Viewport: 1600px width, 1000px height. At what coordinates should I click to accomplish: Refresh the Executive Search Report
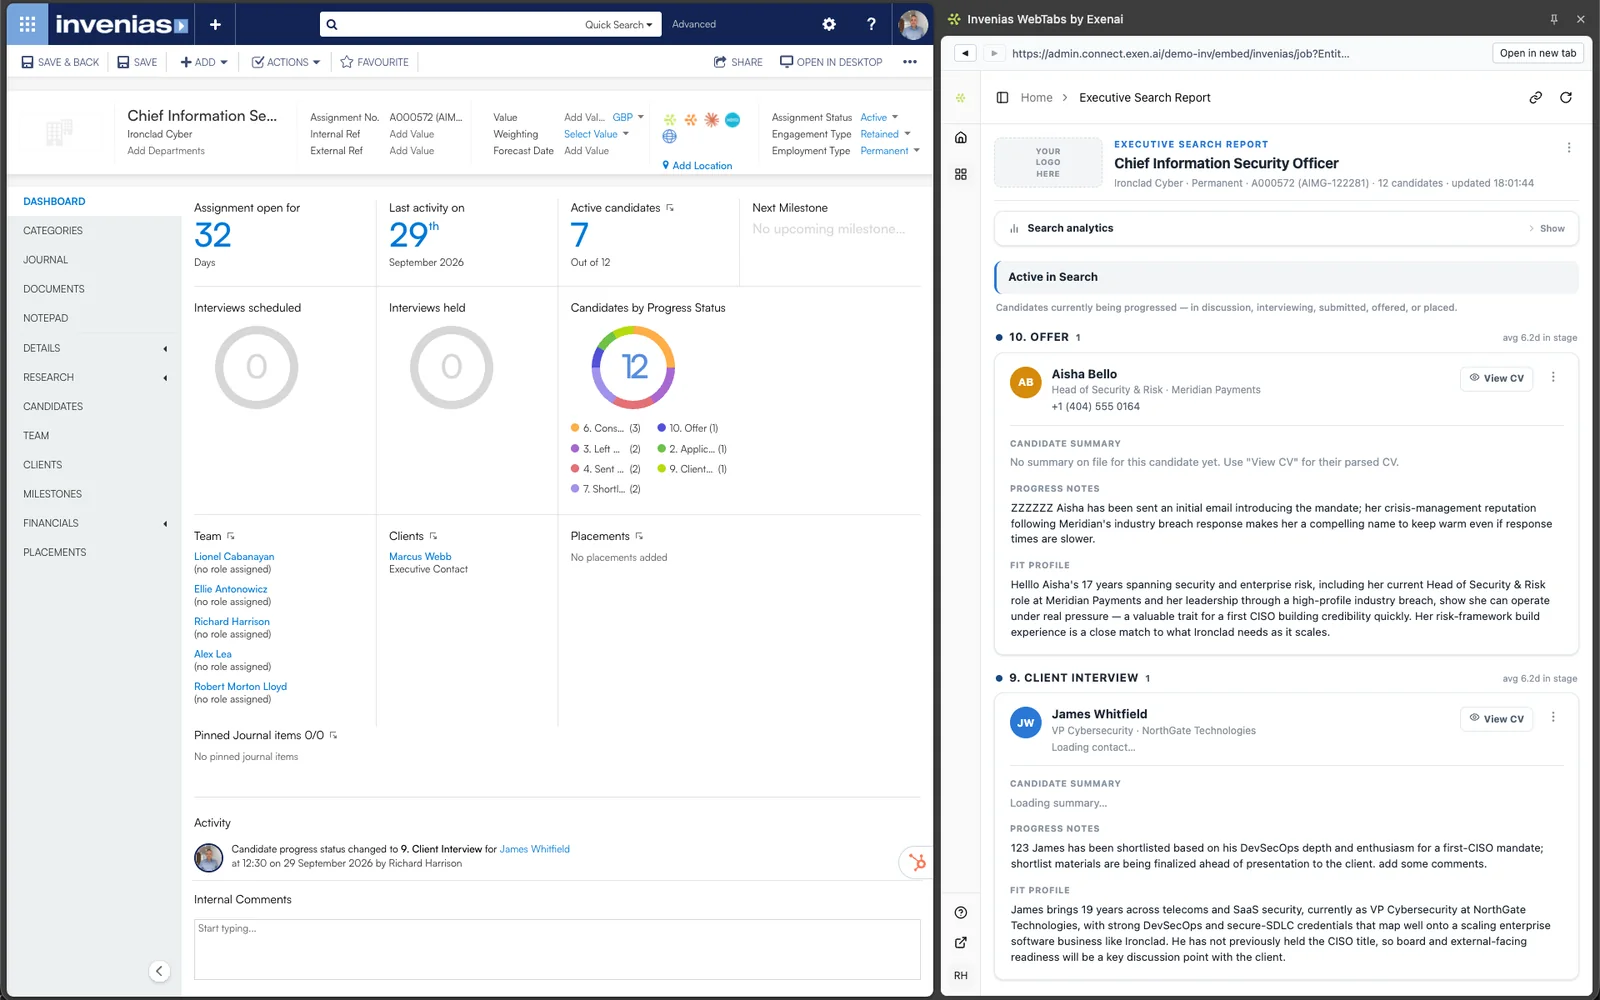[x=1566, y=98]
